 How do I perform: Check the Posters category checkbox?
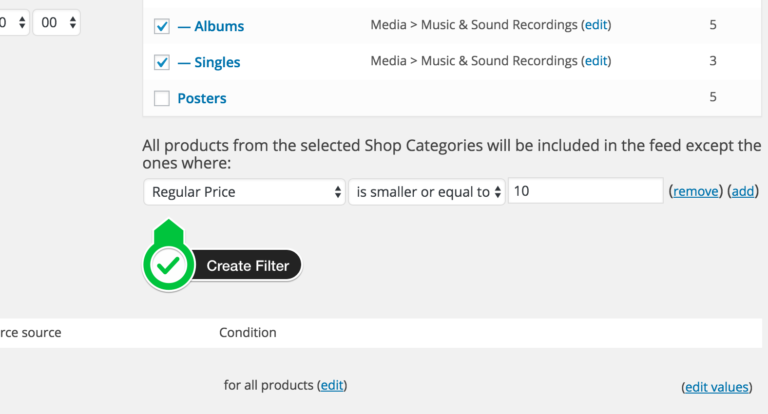click(162, 98)
